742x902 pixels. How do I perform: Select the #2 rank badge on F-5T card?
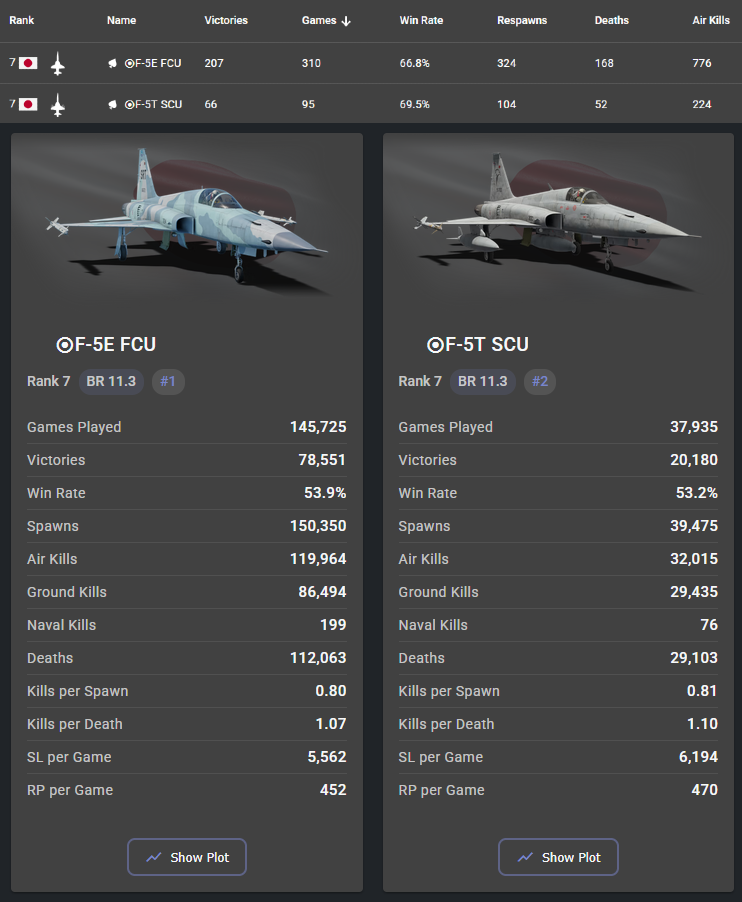coord(540,381)
